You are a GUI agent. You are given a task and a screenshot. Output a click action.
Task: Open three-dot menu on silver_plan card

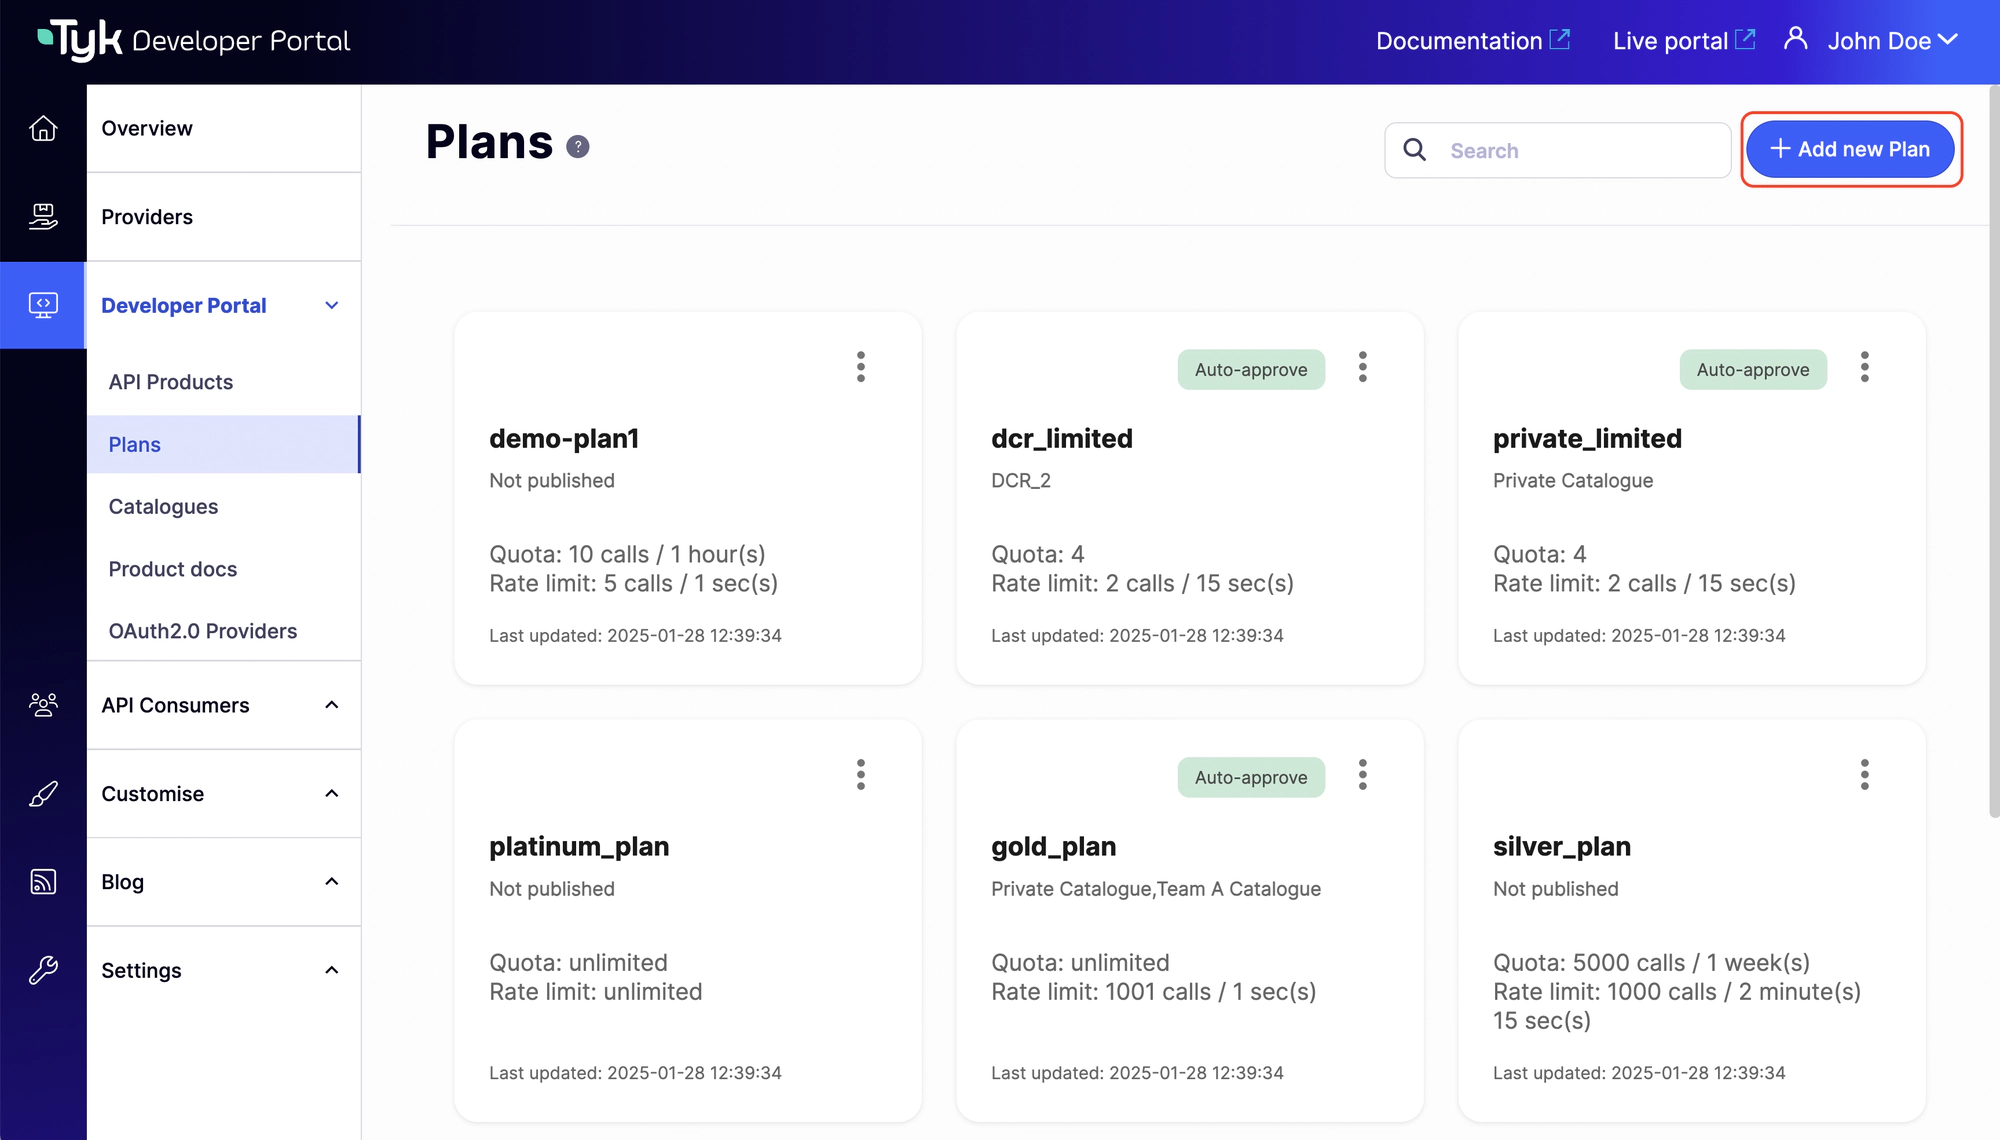pyautogui.click(x=1865, y=775)
